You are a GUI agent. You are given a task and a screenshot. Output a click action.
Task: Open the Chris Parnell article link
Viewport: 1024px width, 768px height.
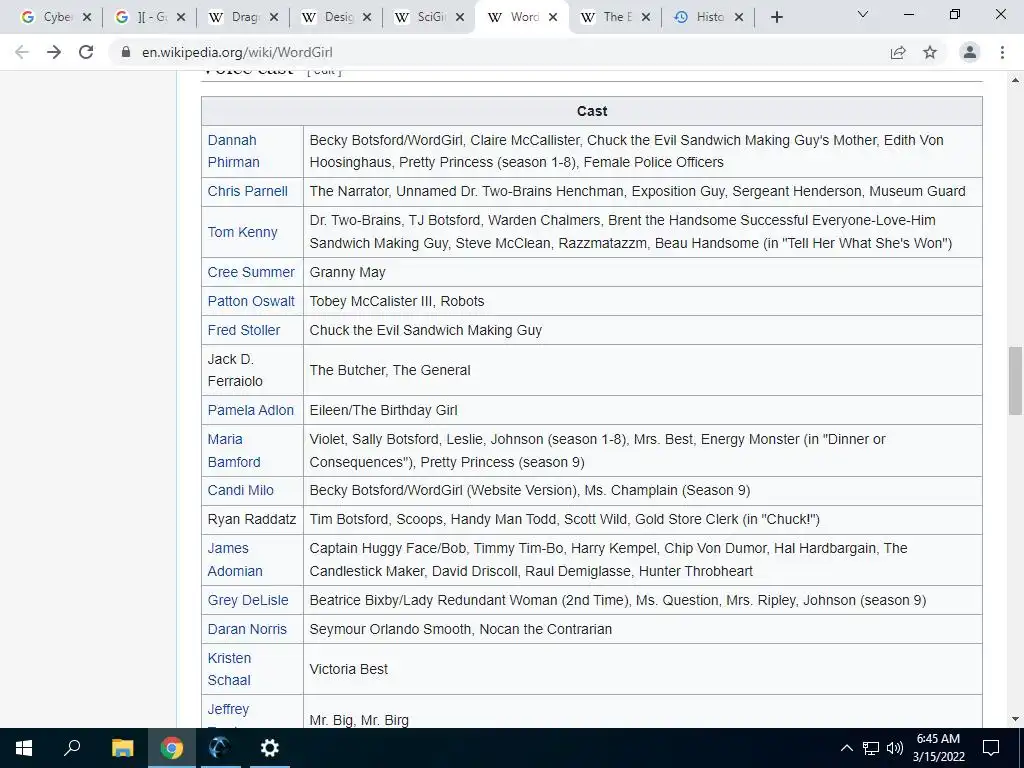coord(248,191)
